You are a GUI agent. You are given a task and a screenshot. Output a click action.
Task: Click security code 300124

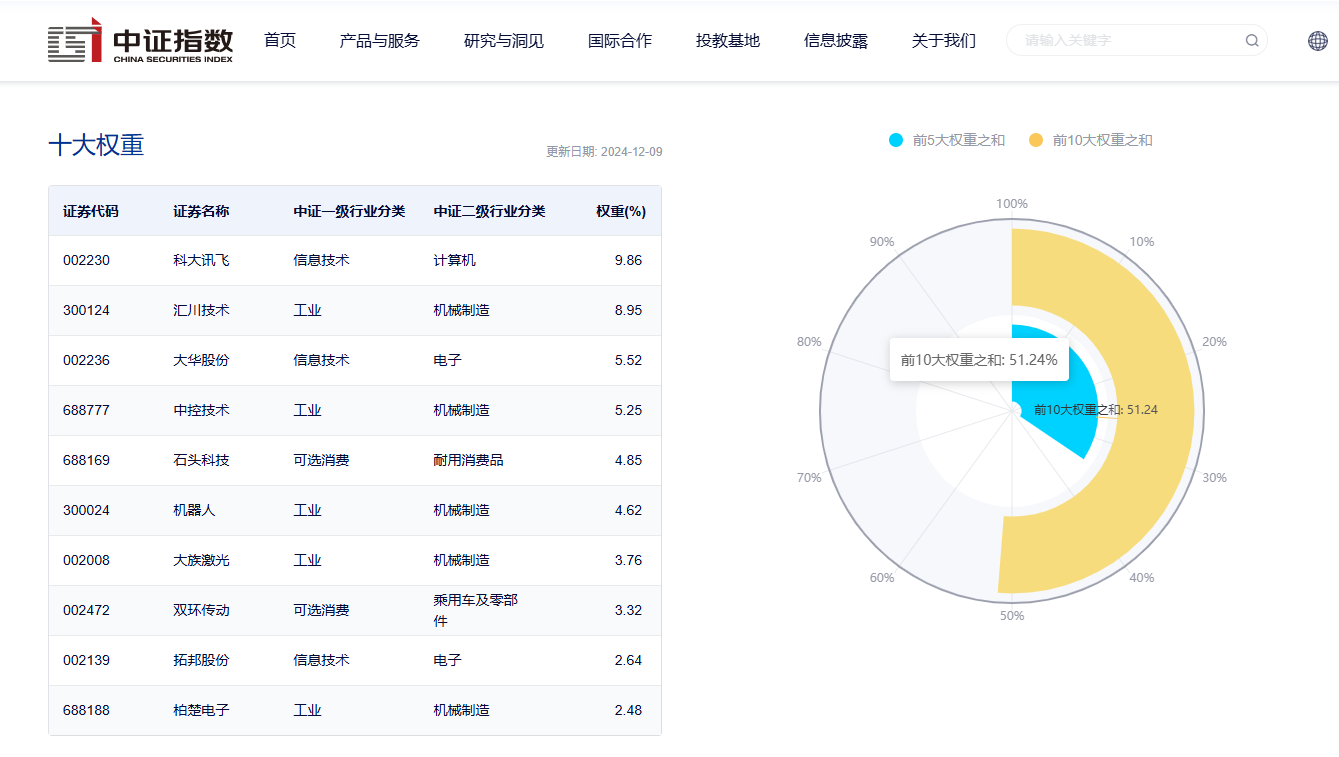pos(86,310)
